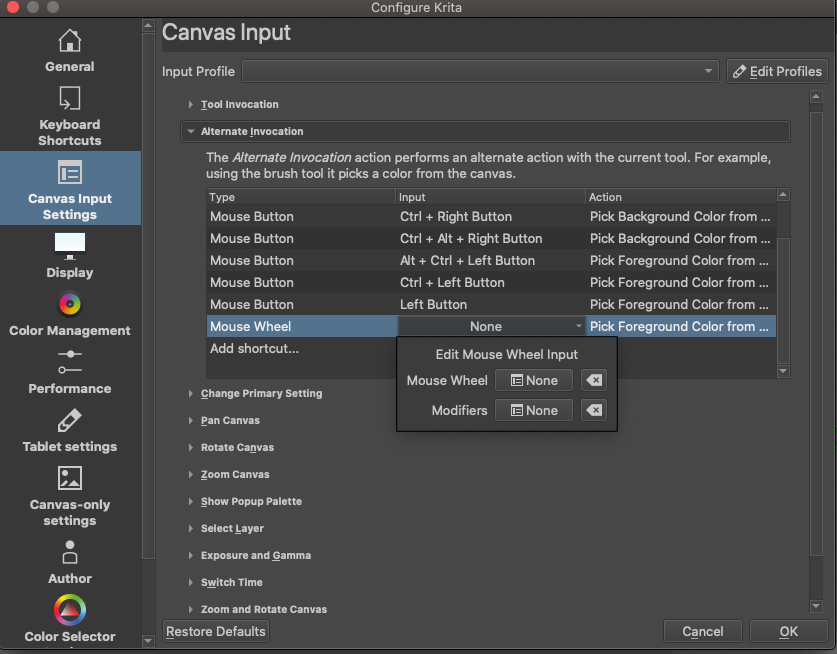Open the Keyboard Shortcuts page
The height and width of the screenshot is (654, 837).
click(x=69, y=112)
